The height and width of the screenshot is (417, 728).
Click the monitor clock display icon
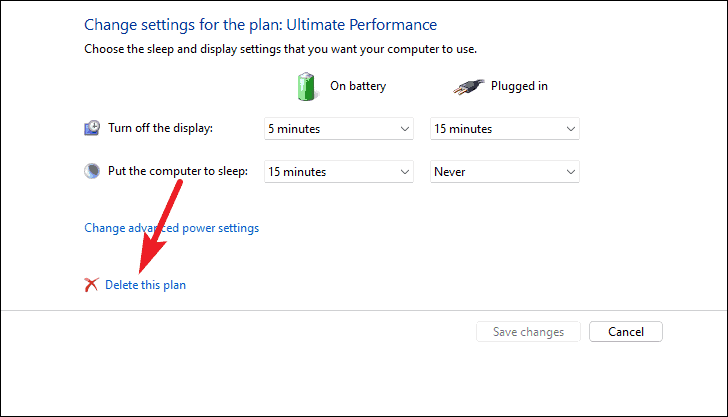(x=92, y=128)
